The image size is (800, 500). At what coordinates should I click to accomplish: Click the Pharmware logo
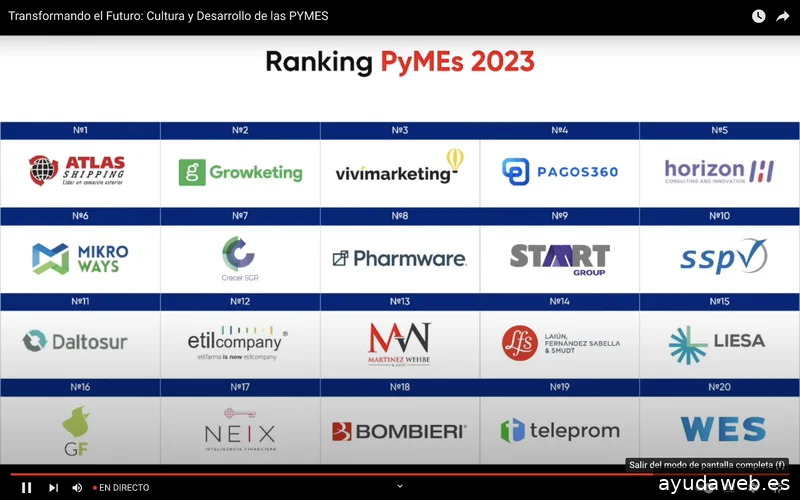coord(399,259)
